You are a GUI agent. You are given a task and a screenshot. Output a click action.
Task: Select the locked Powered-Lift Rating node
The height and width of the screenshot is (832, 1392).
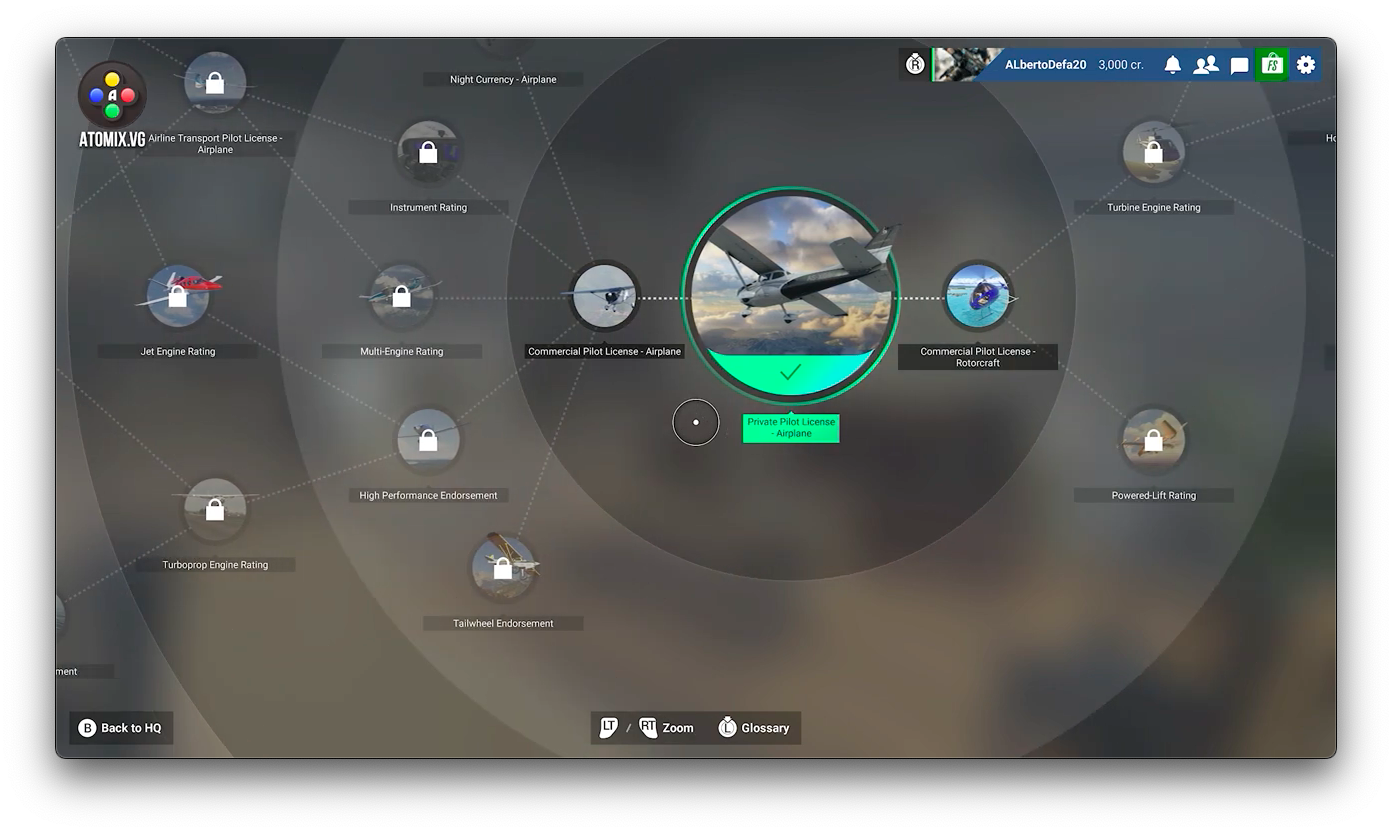tap(1153, 440)
